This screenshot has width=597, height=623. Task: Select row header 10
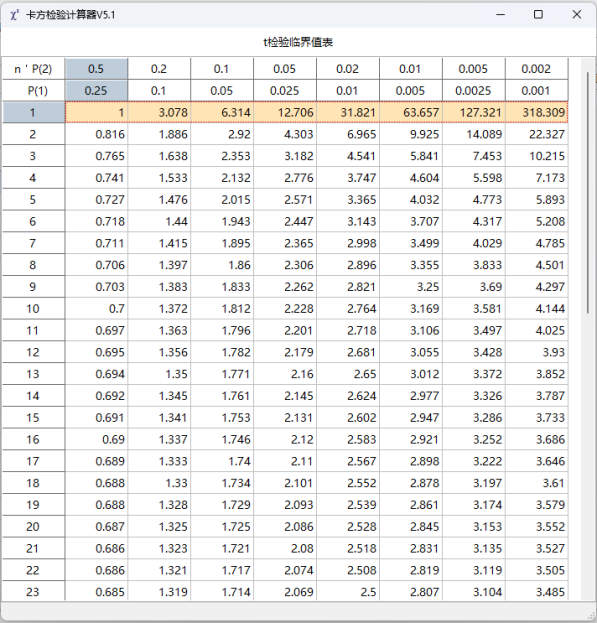click(x=33, y=309)
